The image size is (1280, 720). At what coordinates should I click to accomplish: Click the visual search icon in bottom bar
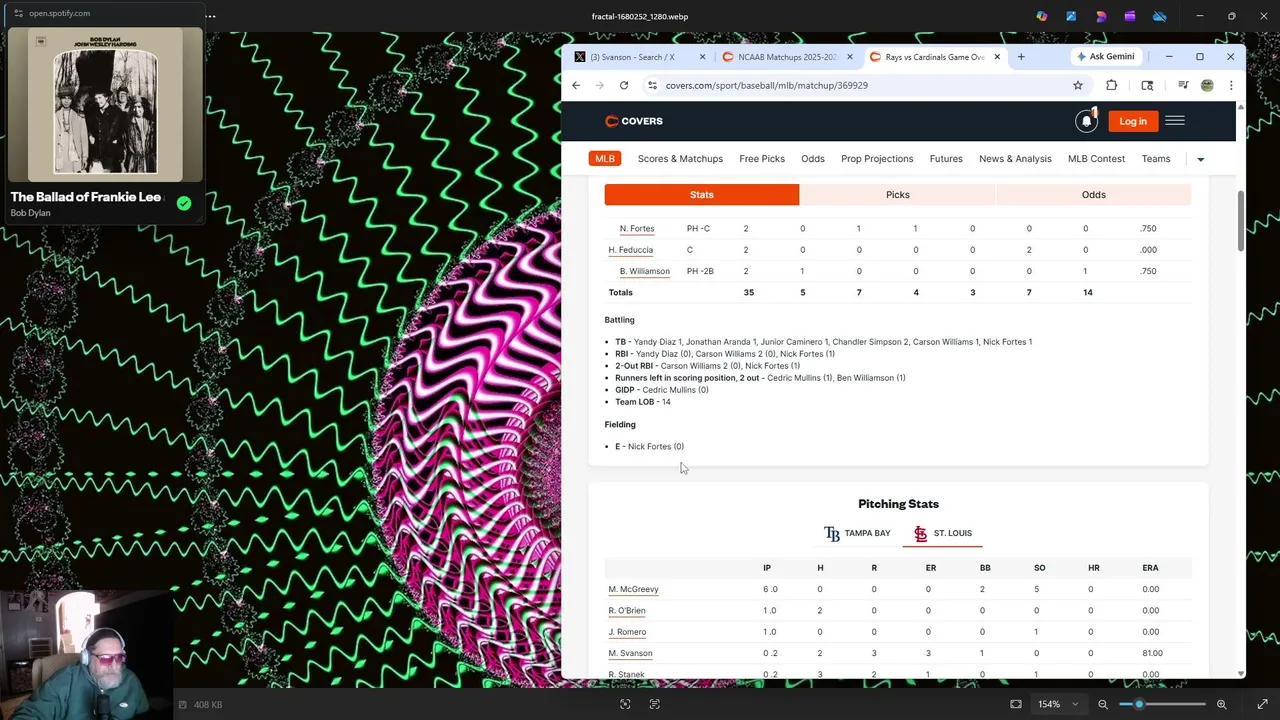625,704
